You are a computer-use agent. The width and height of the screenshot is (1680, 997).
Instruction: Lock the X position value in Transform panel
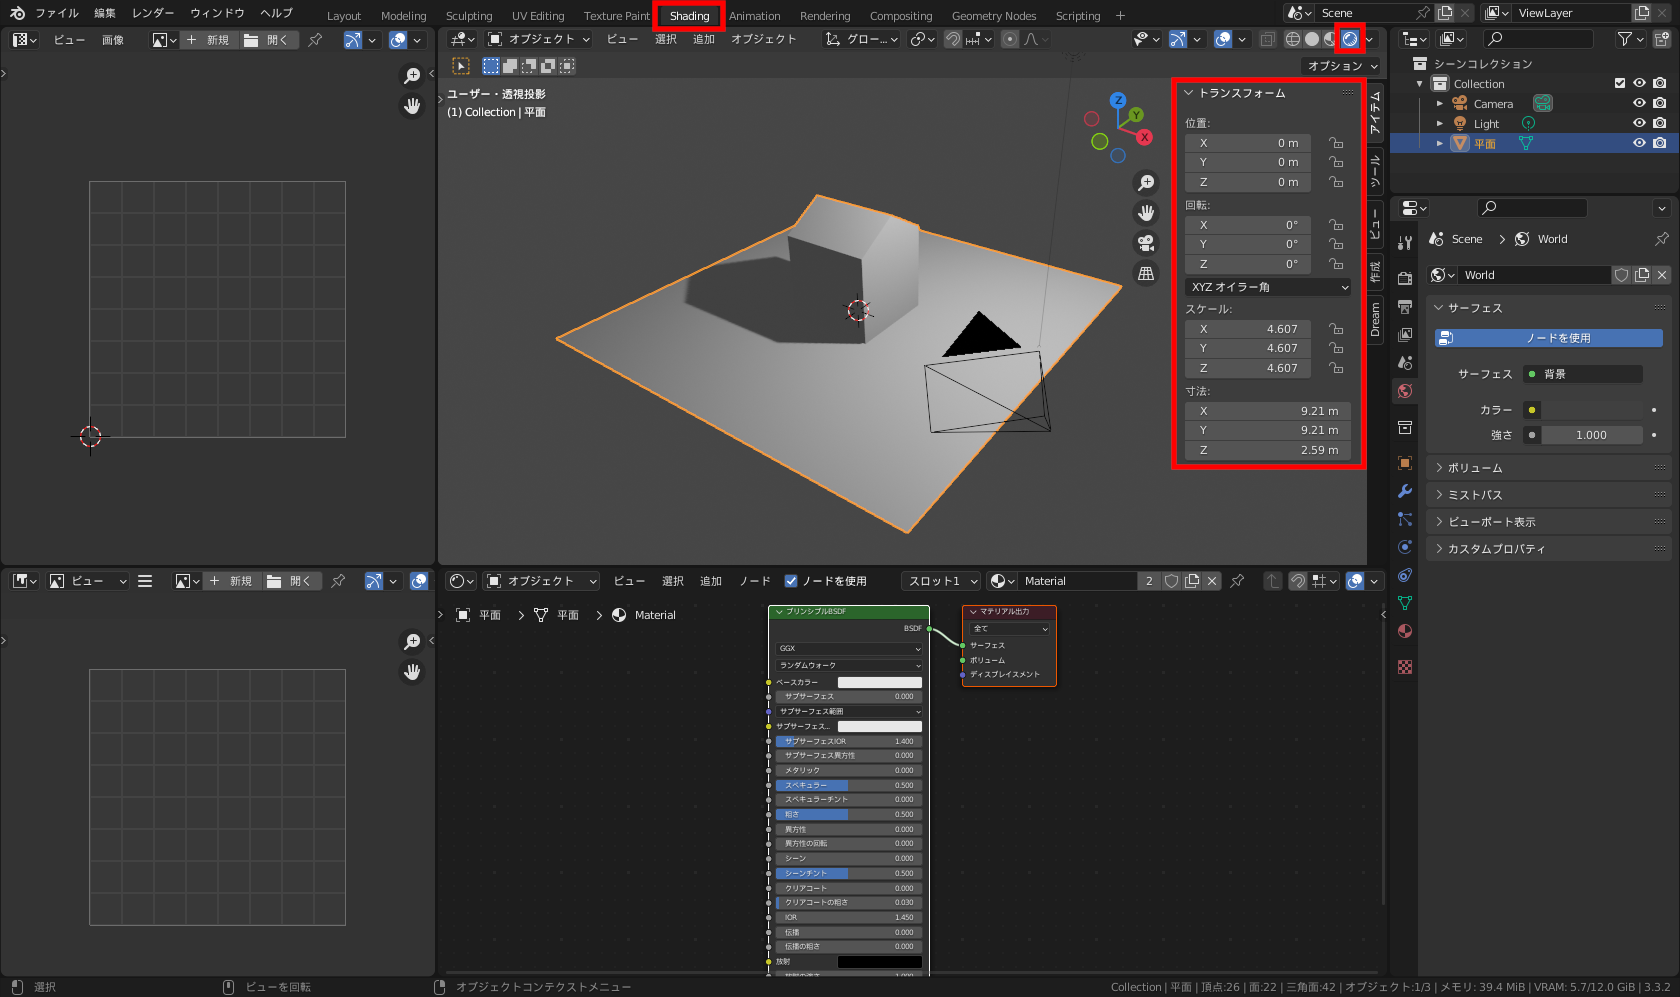[1336, 143]
